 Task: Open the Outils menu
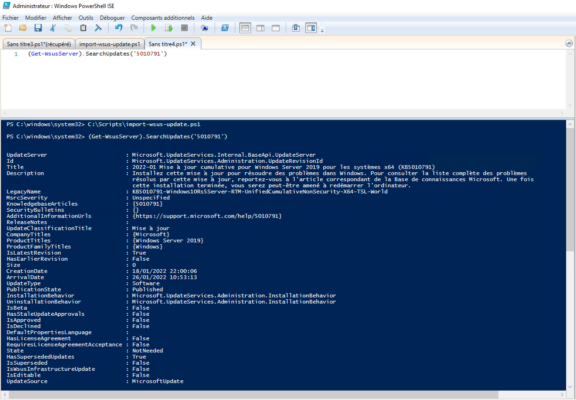coord(86,18)
